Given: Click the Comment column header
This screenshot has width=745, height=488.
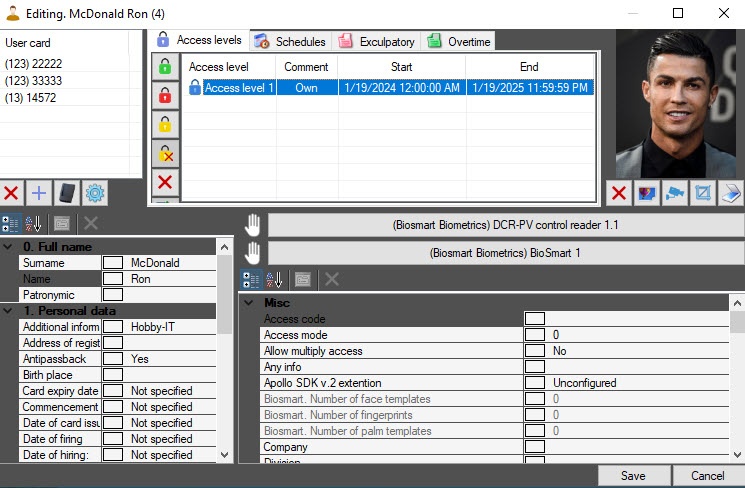Looking at the screenshot, I should point(306,67).
